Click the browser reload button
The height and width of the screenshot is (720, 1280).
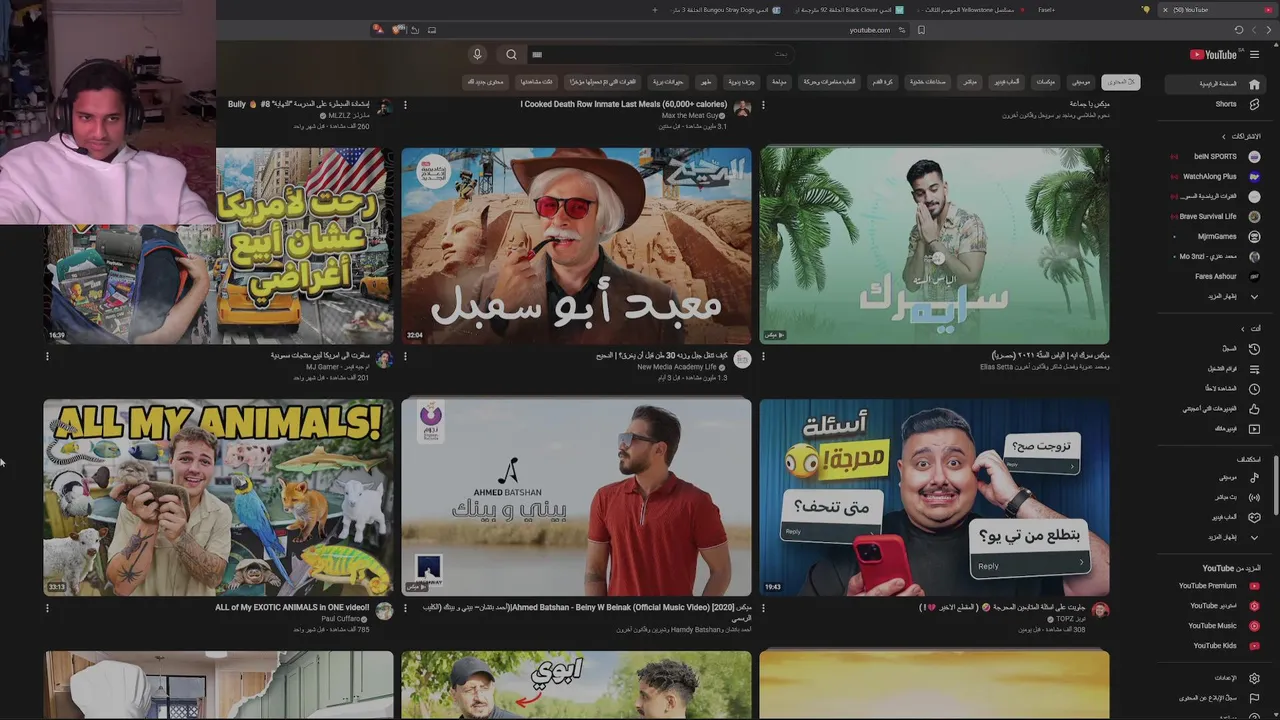pyautogui.click(x=1238, y=30)
